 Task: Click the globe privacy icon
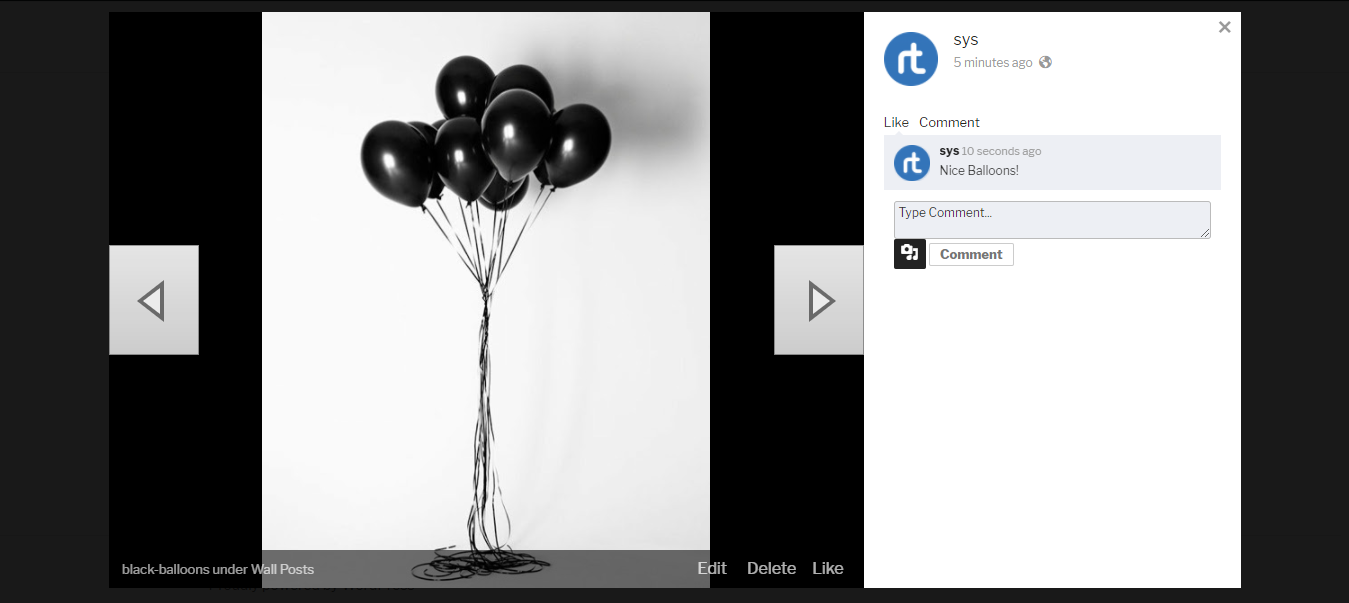click(1045, 62)
